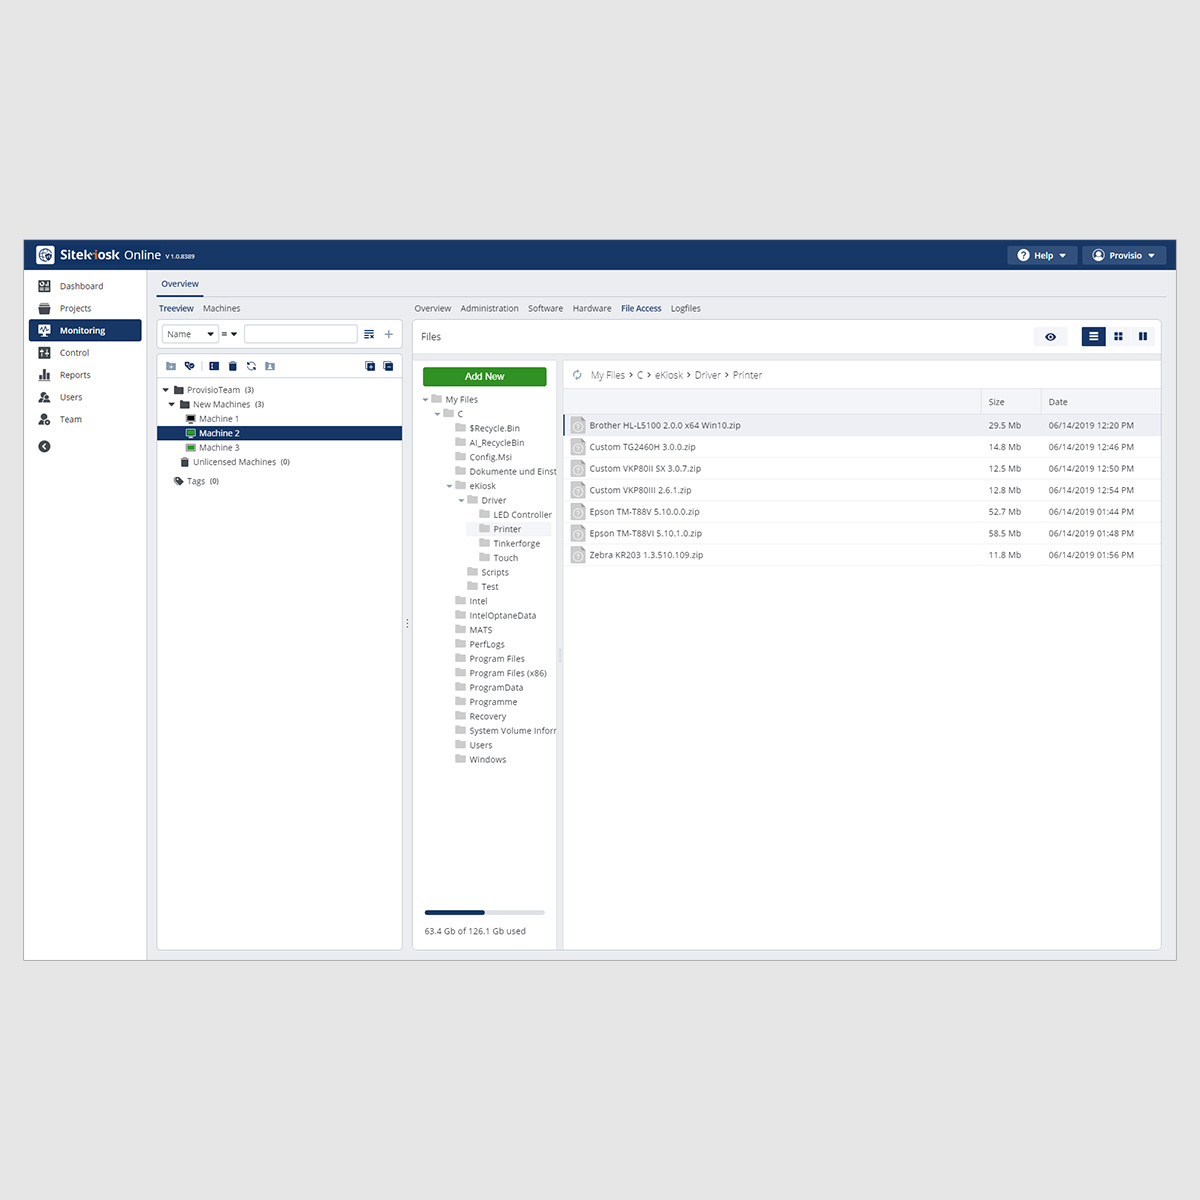This screenshot has width=1200, height=1200.
Task: Open the Name filter dropdown
Action: click(x=190, y=334)
